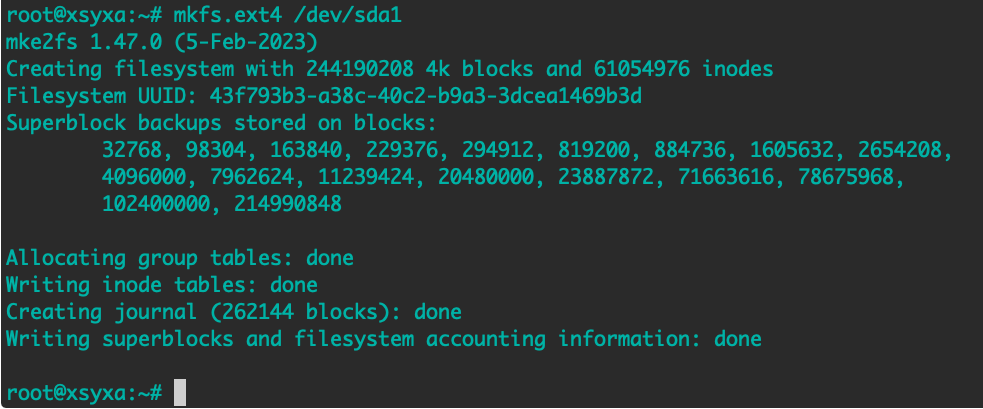Click the last backup block number 214990848
The height and width of the screenshot is (409, 983).
coord(288,204)
